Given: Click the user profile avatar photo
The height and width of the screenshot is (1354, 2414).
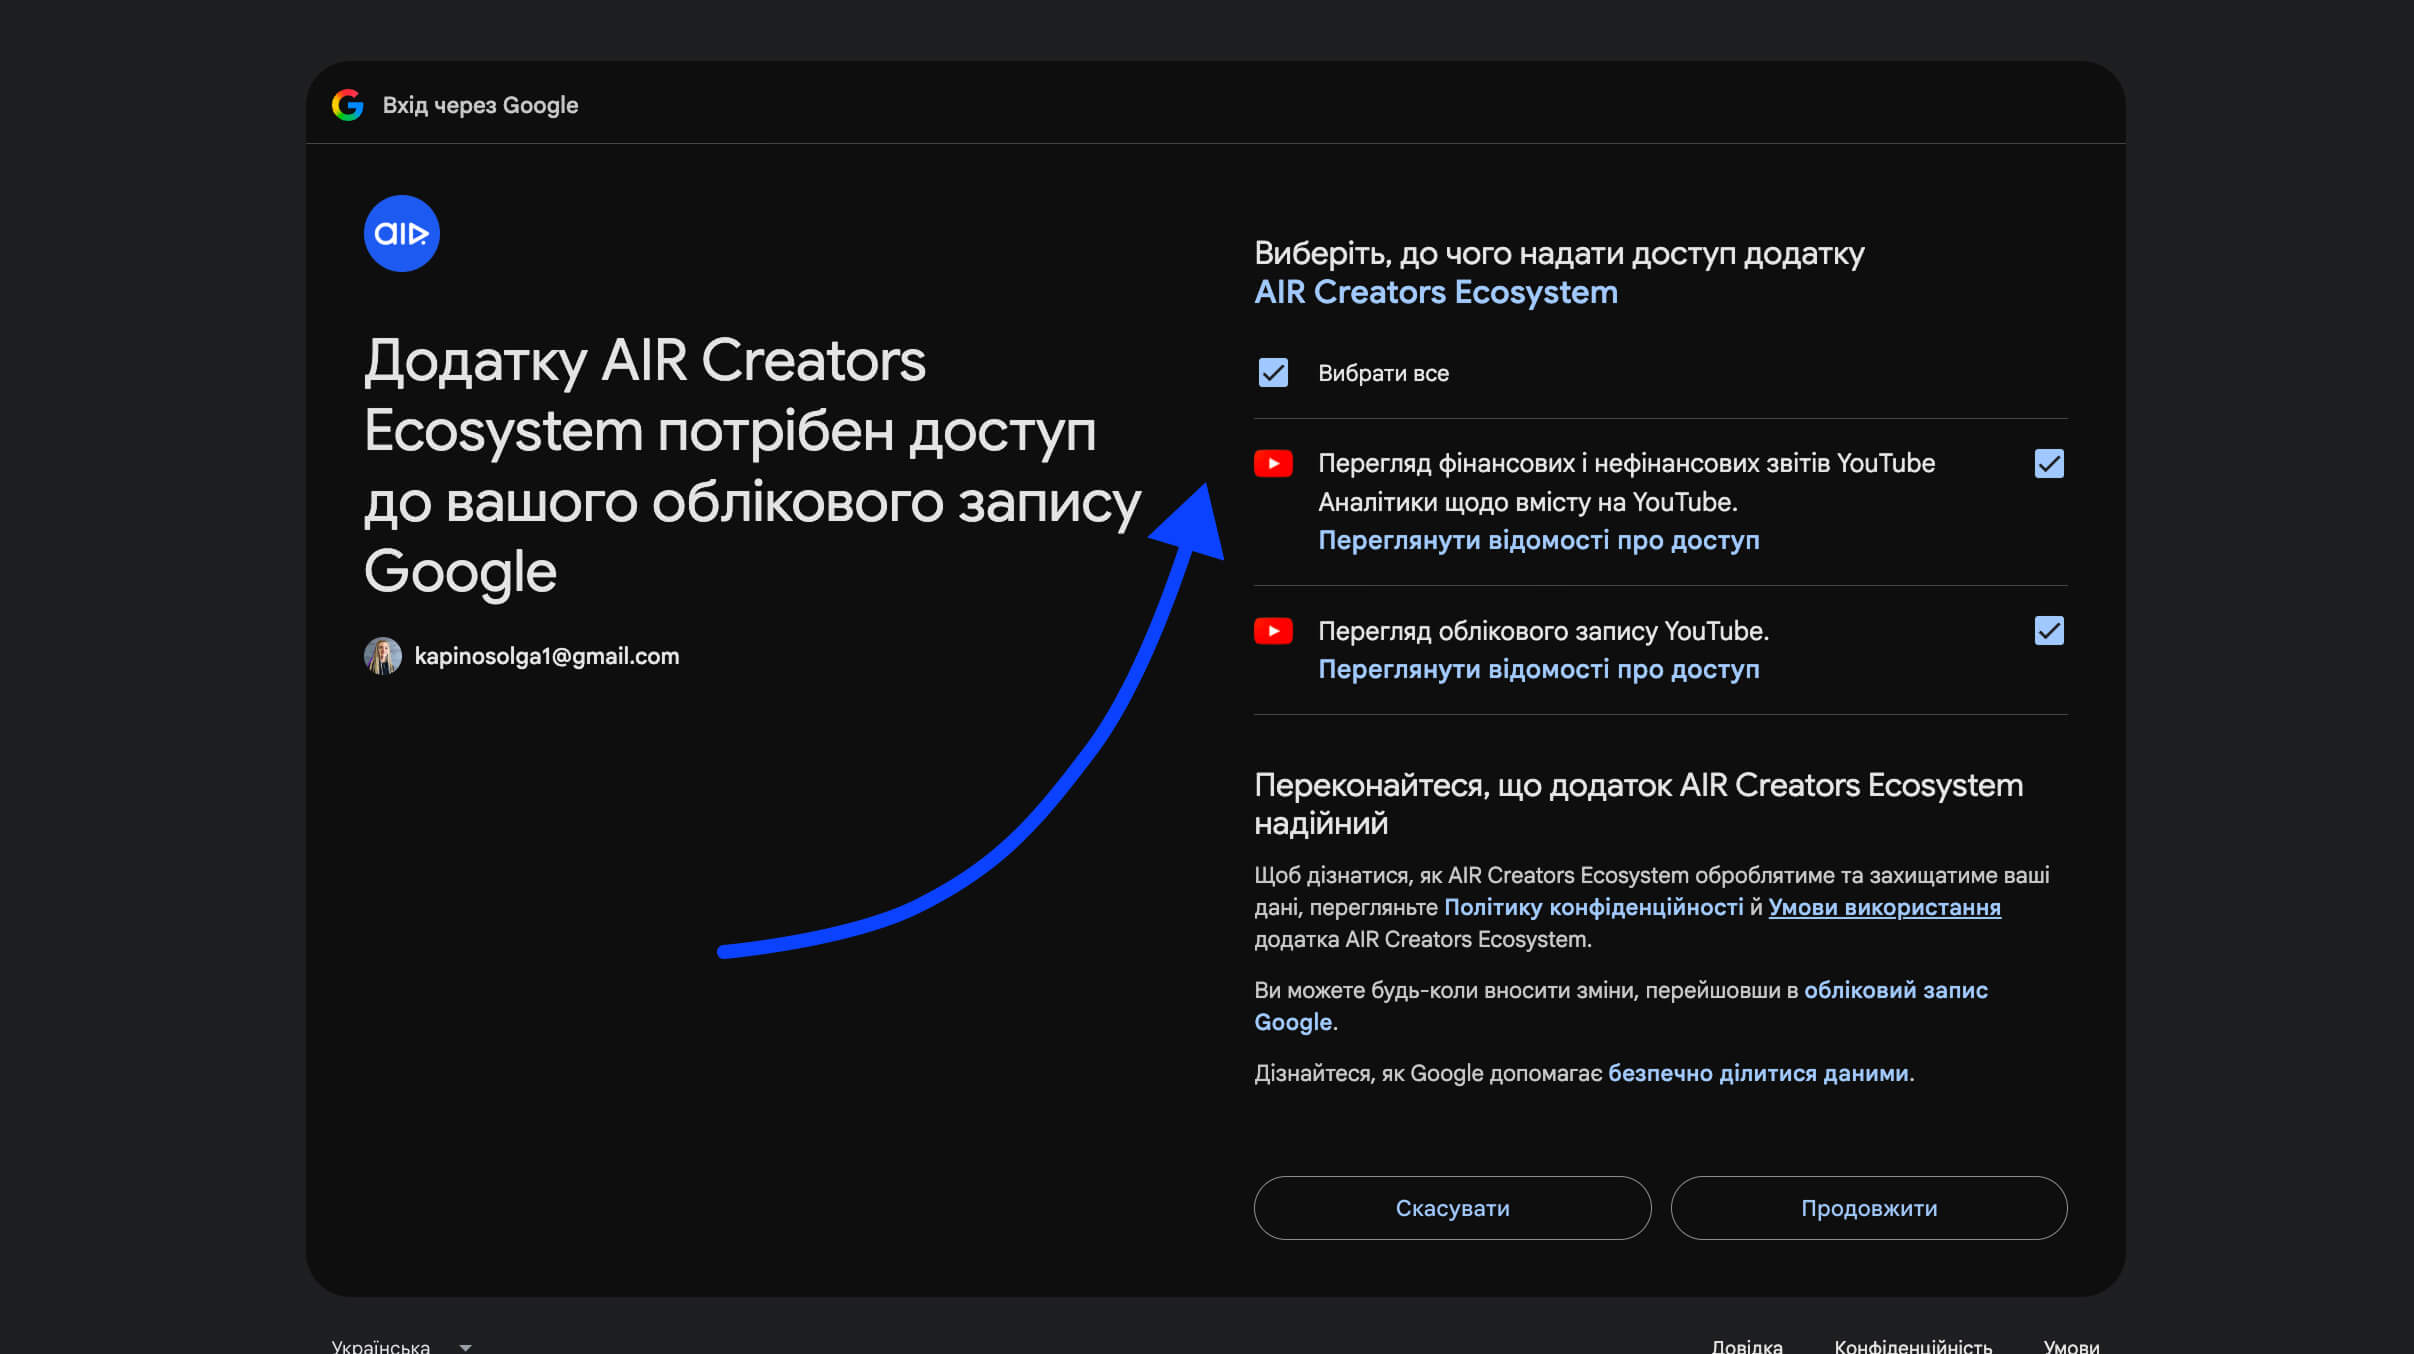Looking at the screenshot, I should 382,656.
